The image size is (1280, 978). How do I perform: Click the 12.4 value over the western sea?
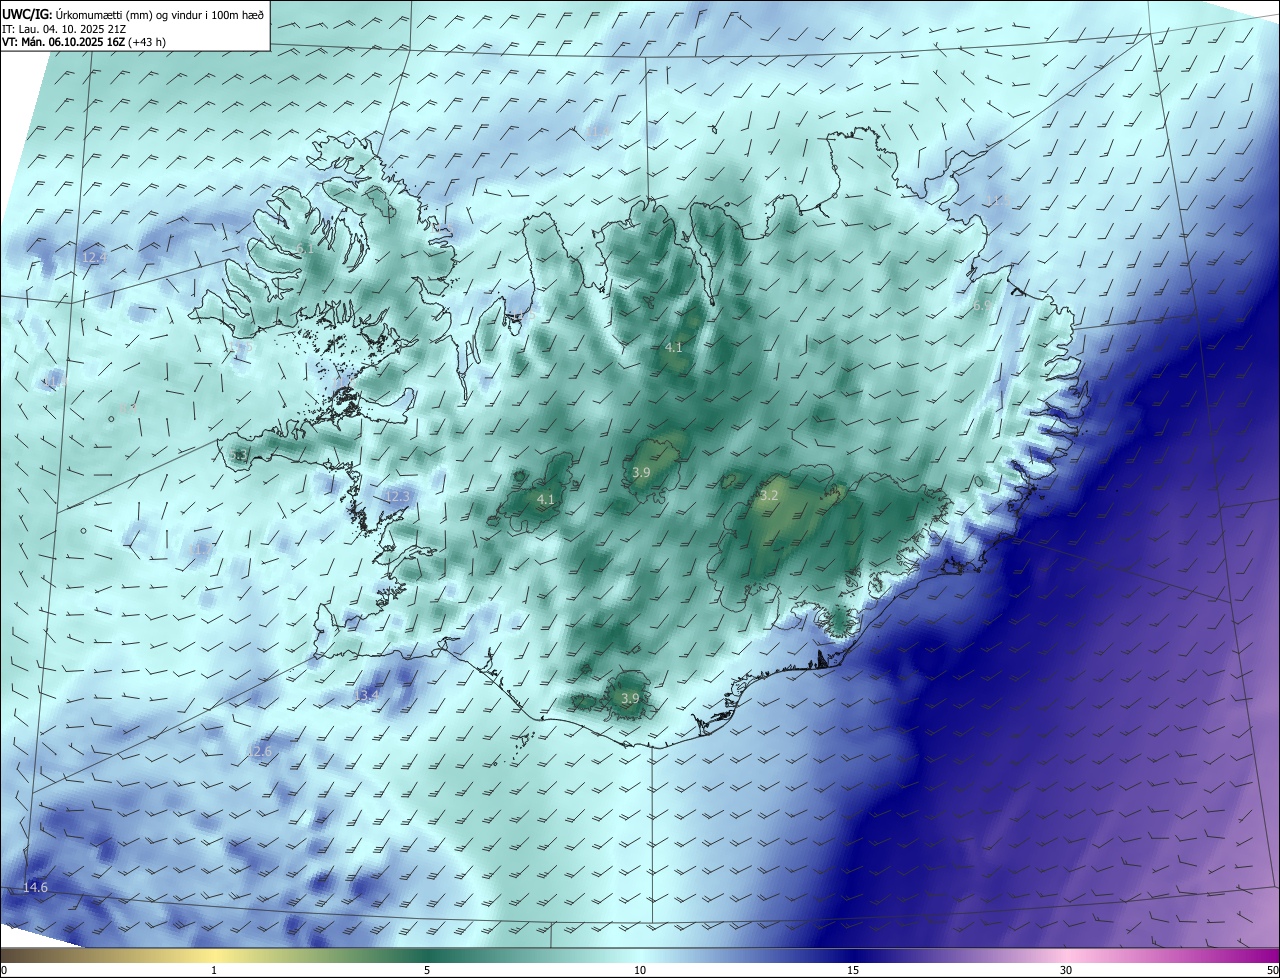click(x=94, y=258)
